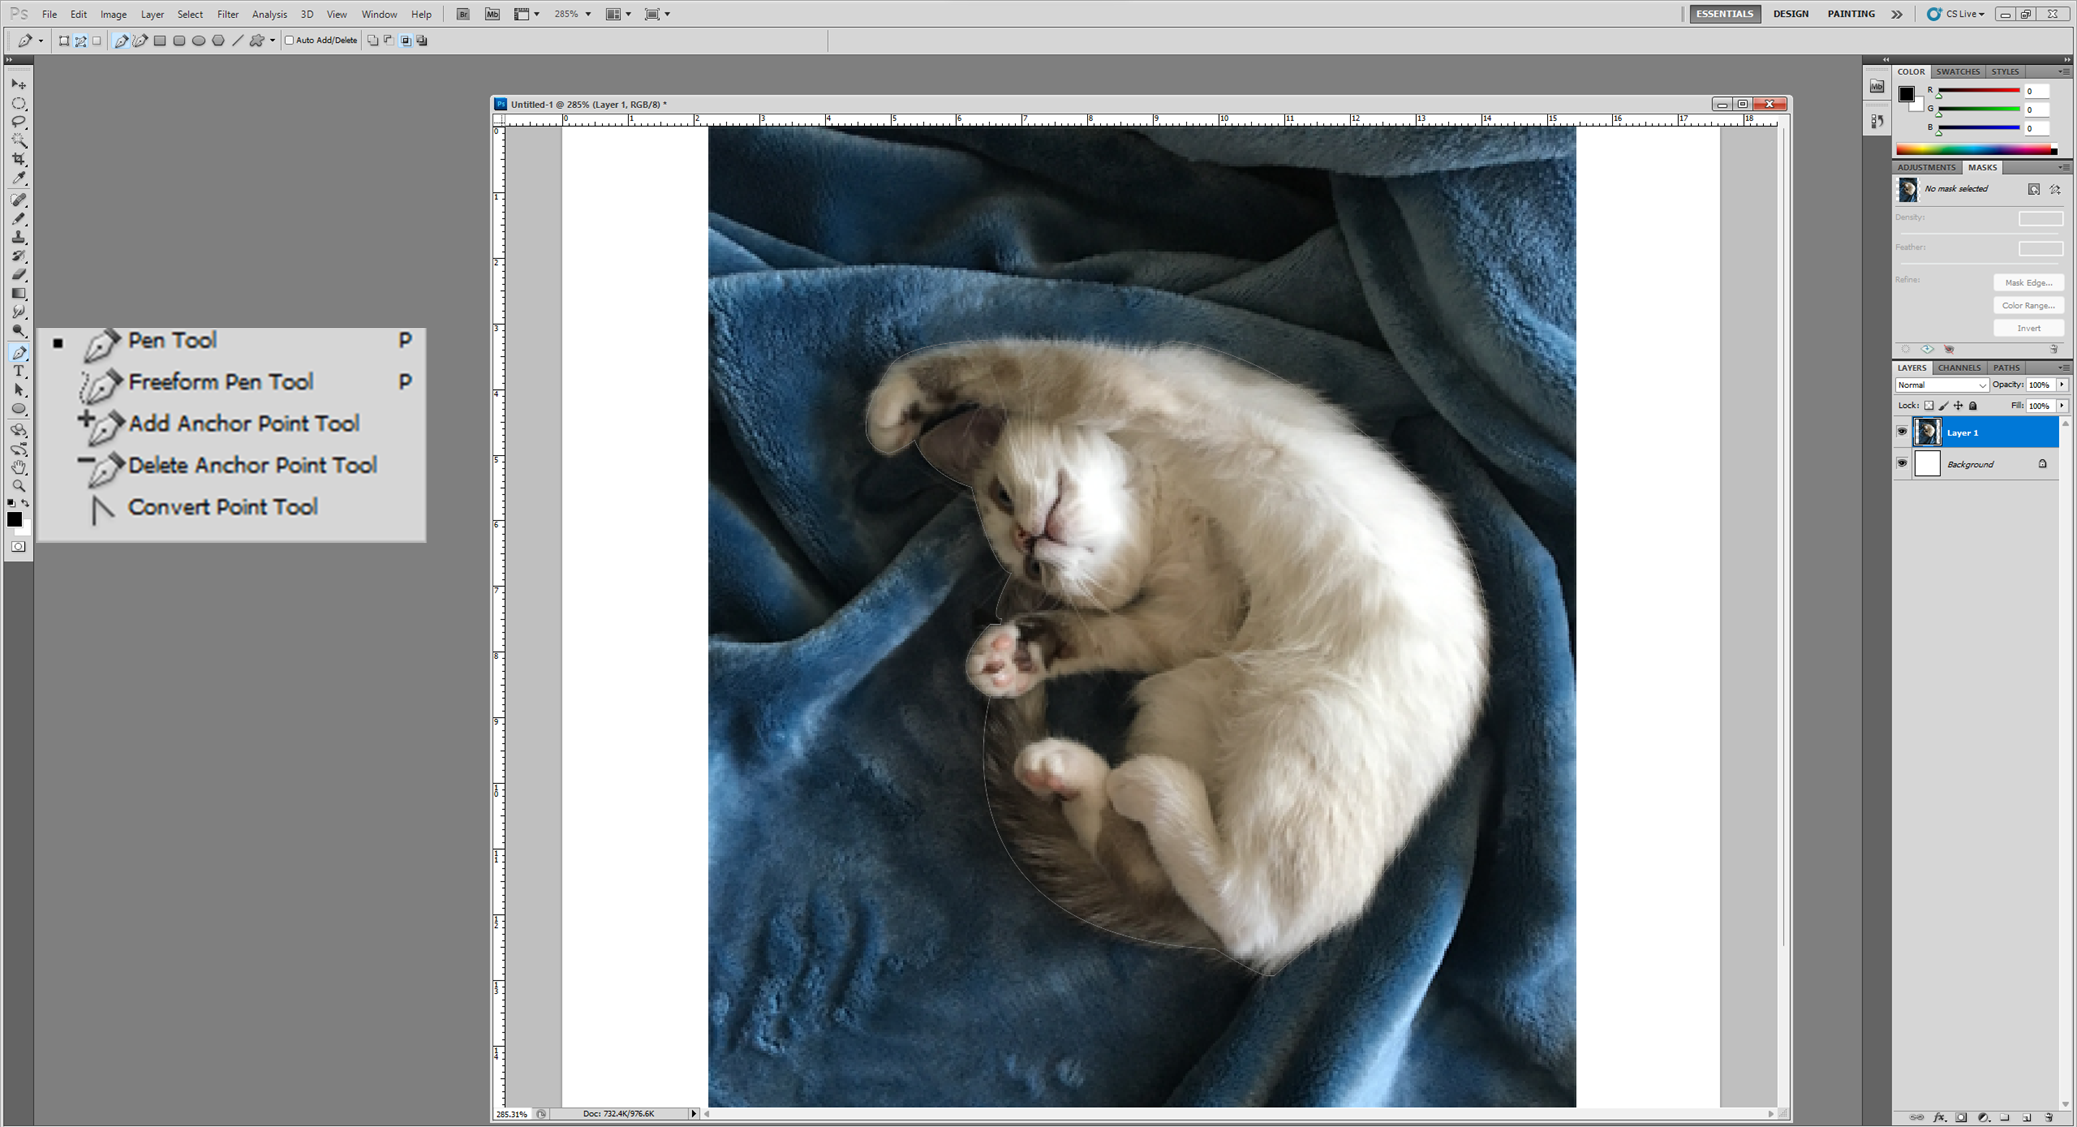Enable the Auto Add/Delete checkbox

(x=290, y=41)
